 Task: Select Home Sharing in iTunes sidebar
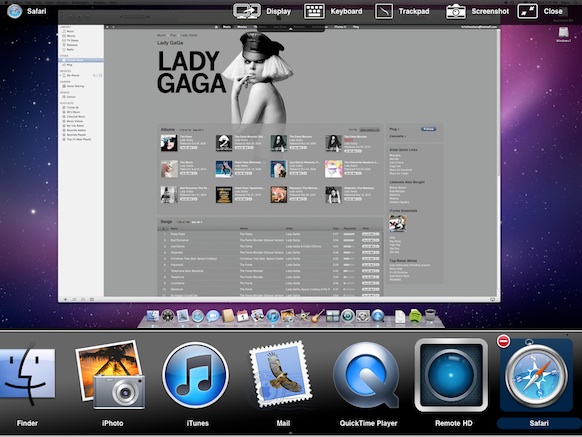tap(73, 86)
